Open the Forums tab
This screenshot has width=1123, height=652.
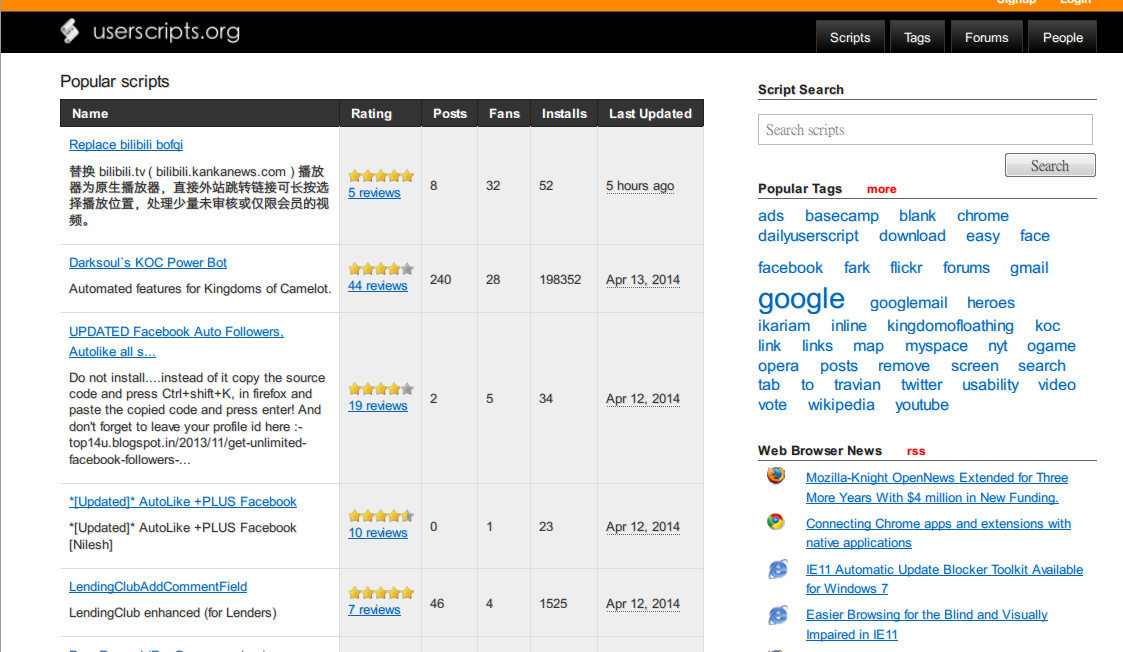(986, 37)
